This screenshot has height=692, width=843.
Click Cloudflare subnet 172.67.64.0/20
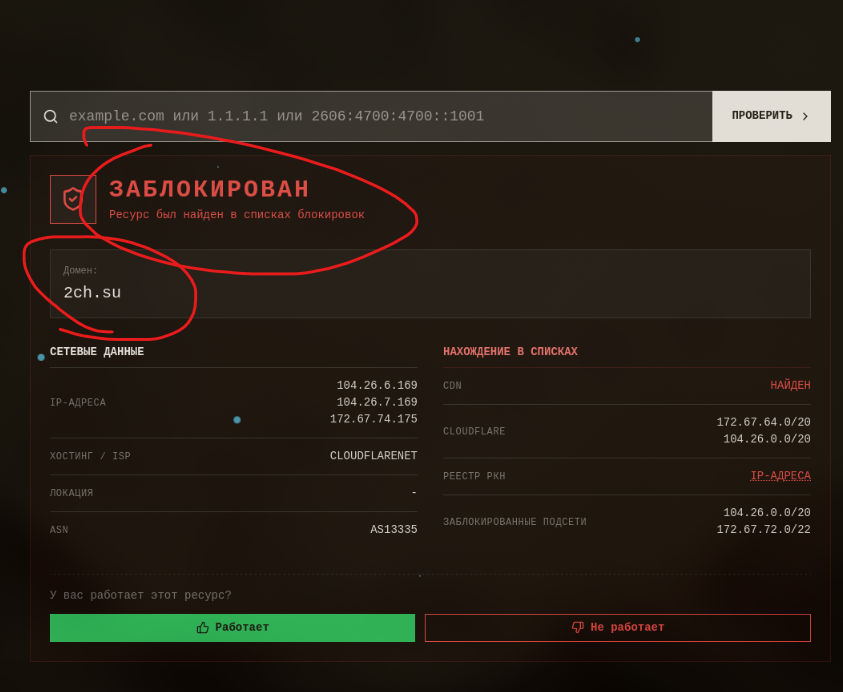pos(763,422)
